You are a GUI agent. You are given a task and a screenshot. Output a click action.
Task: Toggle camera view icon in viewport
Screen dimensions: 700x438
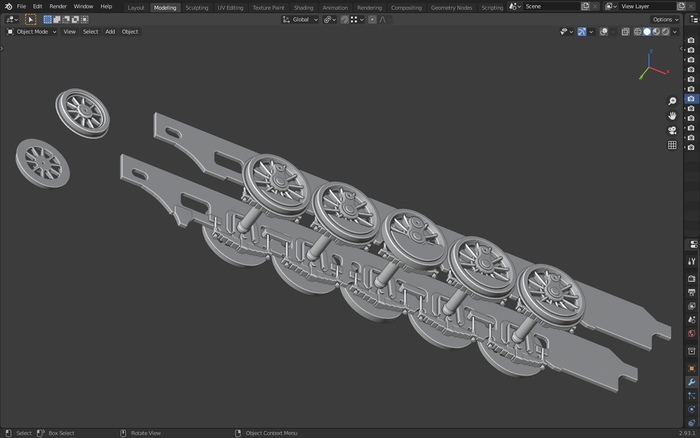[672, 130]
